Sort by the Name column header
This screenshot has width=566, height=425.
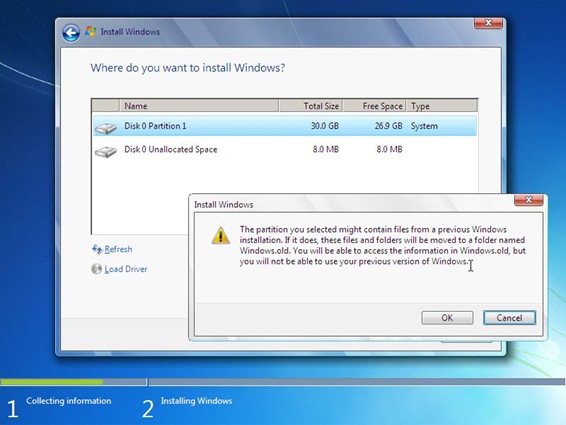[199, 106]
